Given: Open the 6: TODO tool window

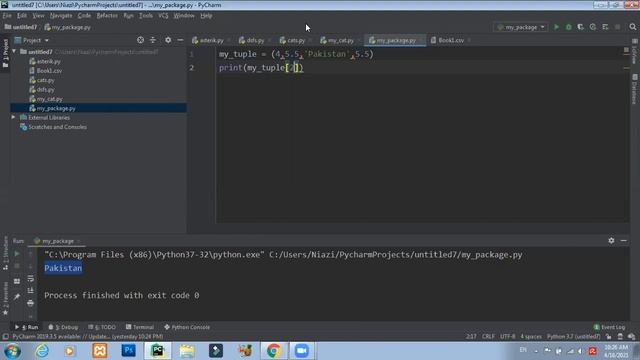Looking at the screenshot, I should pos(102,327).
